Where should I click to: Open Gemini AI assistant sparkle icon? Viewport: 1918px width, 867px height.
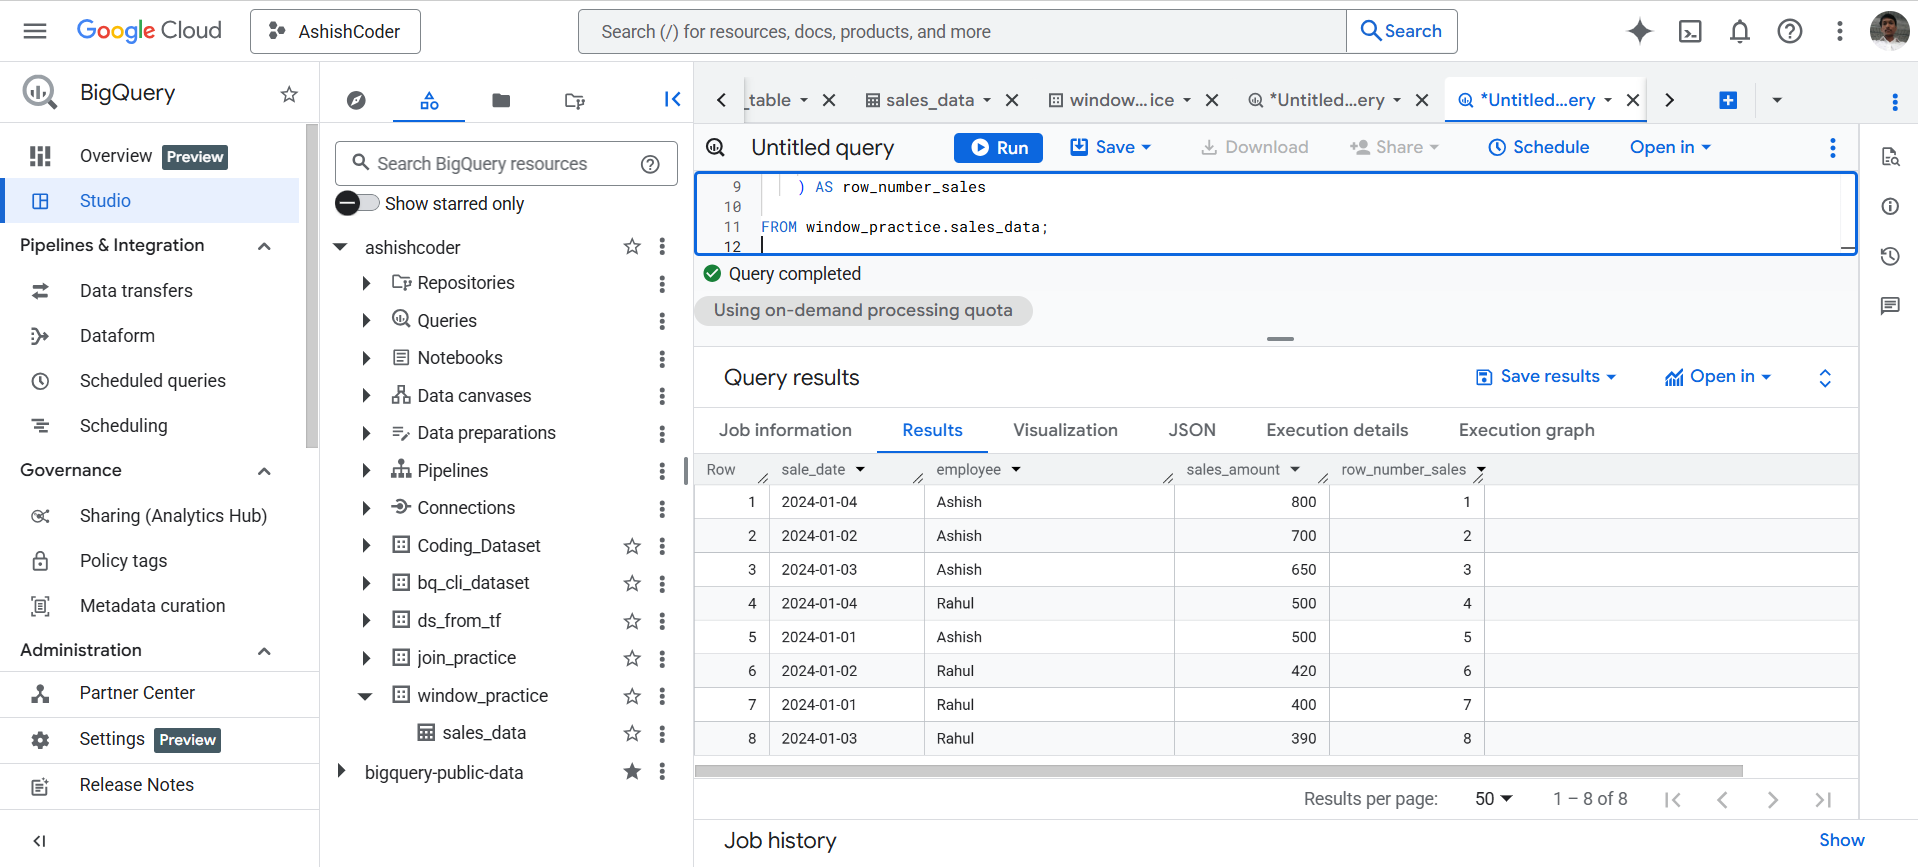[1640, 31]
